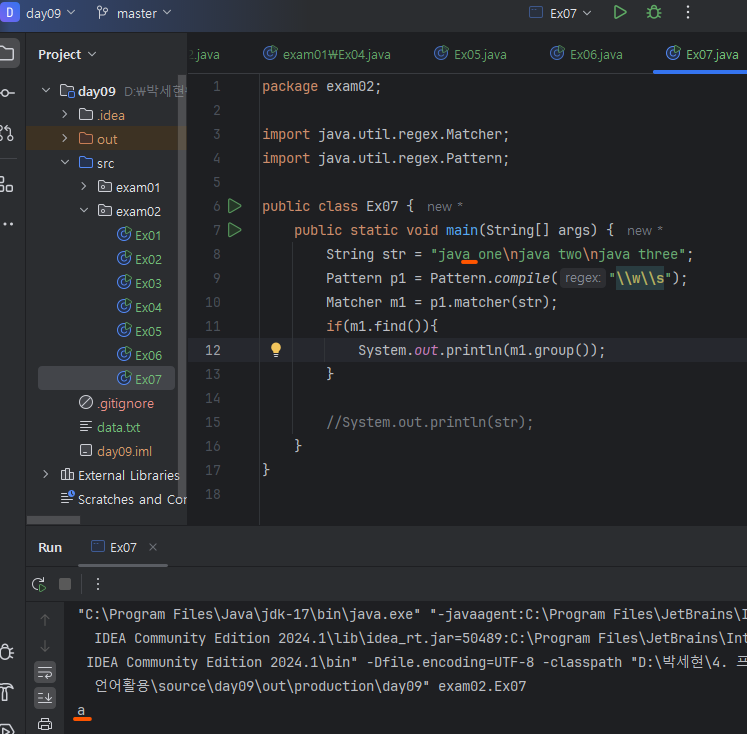Image resolution: width=747 pixels, height=734 pixels.
Task: Open data.txt in the project tree
Action: (x=118, y=427)
